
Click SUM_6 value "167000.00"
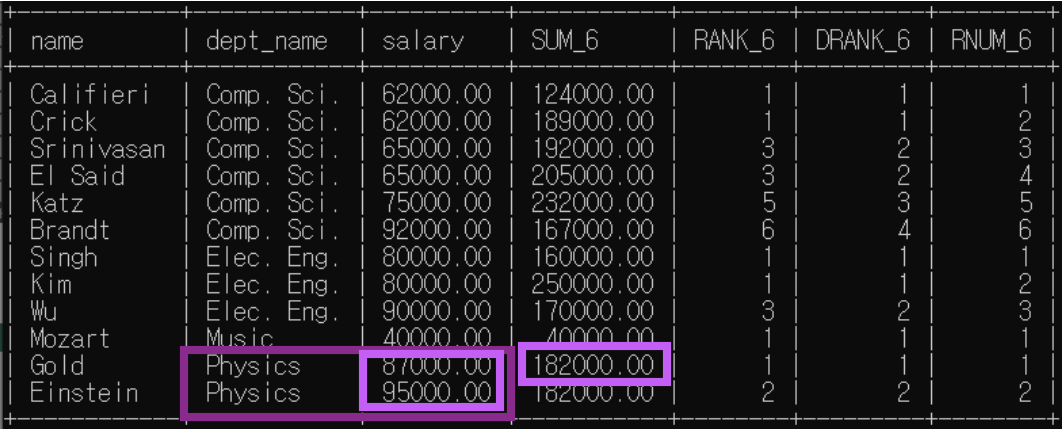593,230
